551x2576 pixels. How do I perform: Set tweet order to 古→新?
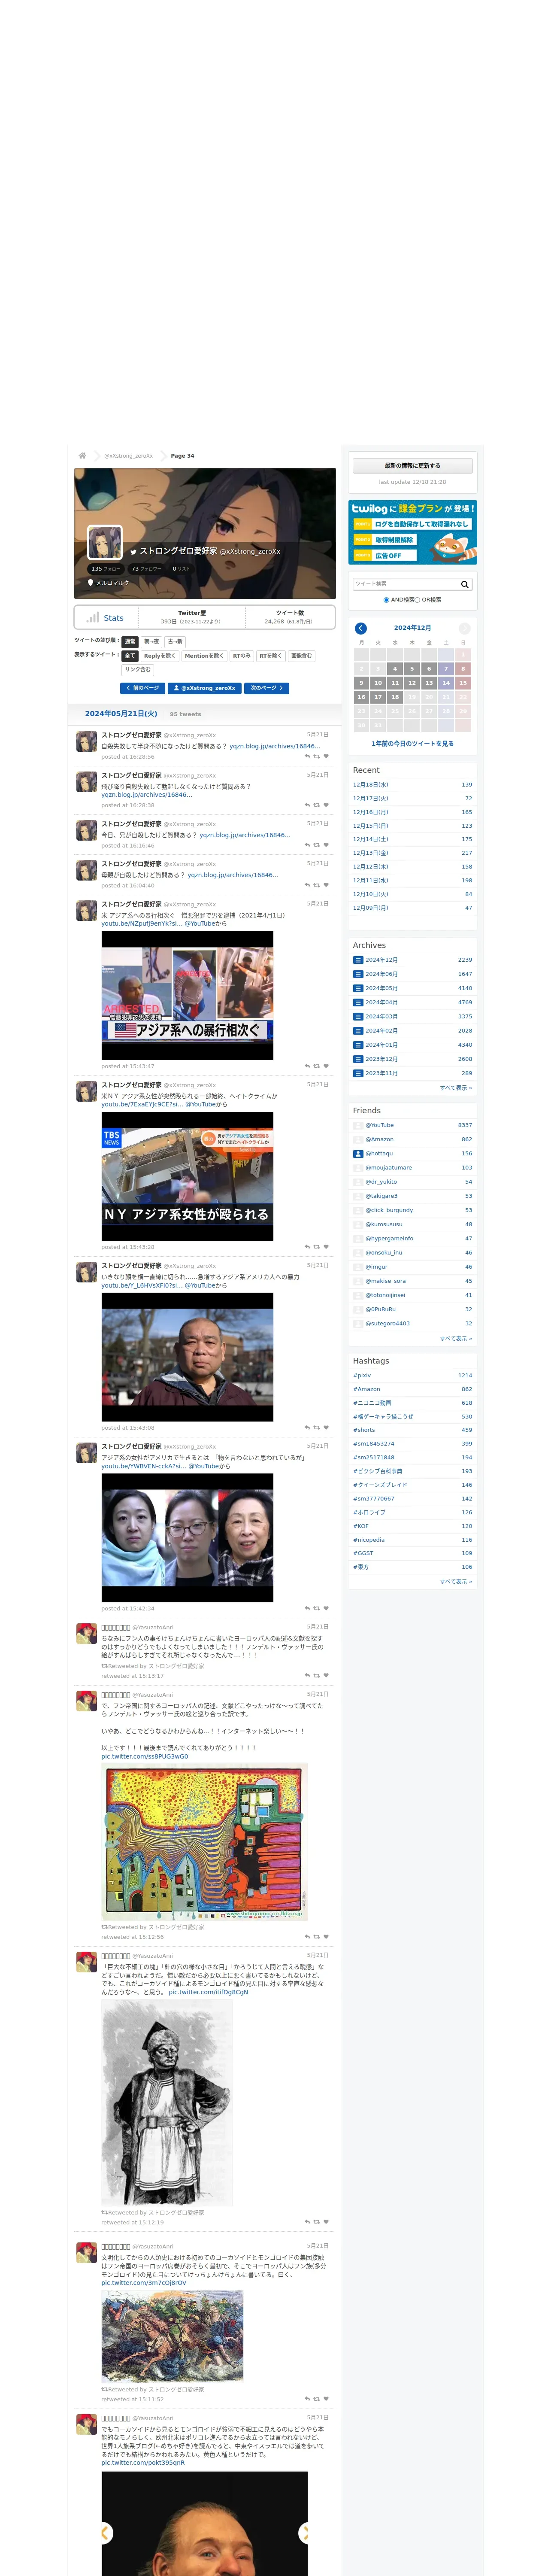pyautogui.click(x=175, y=642)
